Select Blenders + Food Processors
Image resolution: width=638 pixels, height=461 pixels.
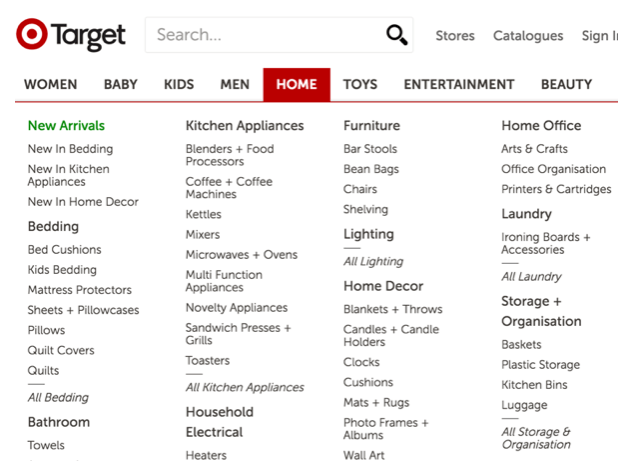[230, 155]
